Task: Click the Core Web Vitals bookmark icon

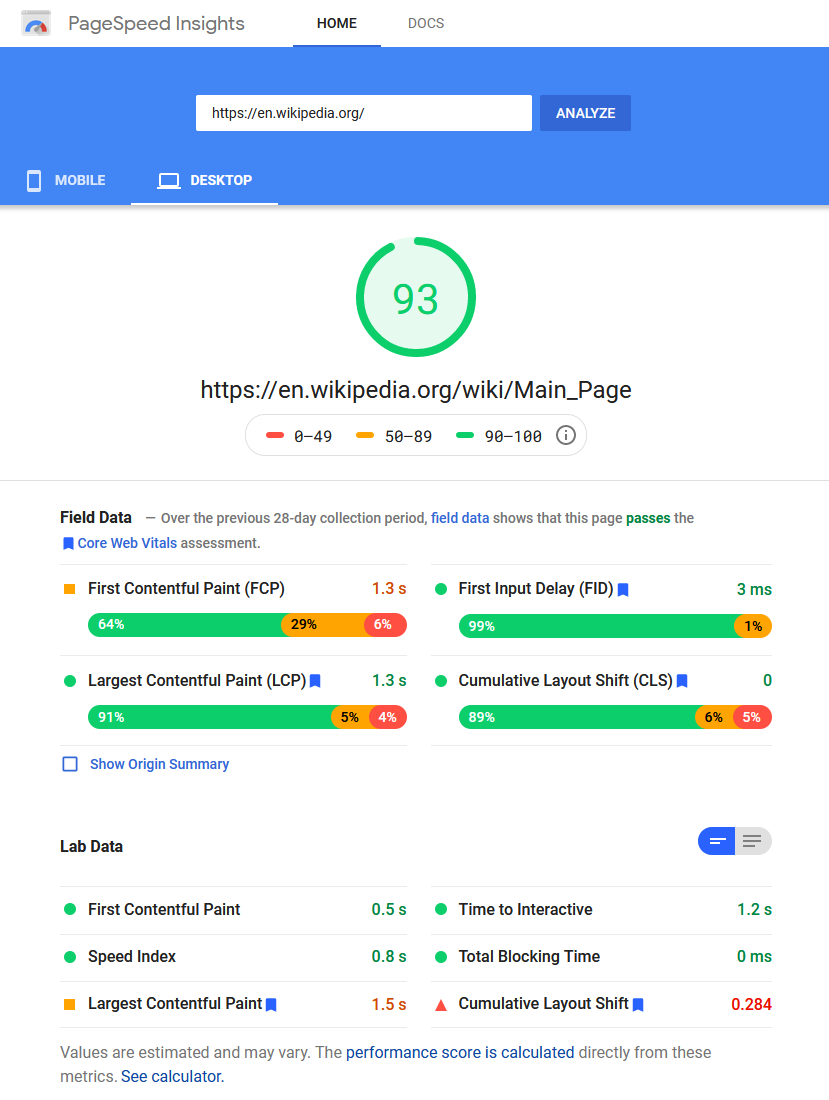Action: (x=68, y=544)
